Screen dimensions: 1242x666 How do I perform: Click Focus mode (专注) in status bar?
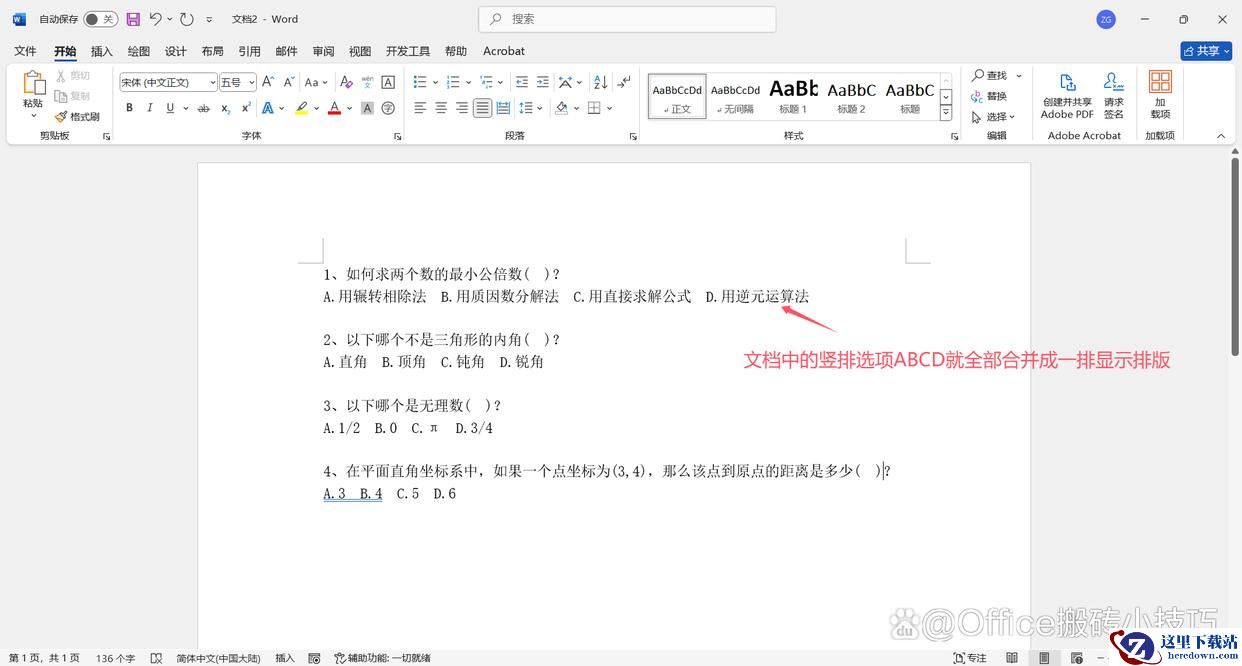pyautogui.click(x=970, y=658)
